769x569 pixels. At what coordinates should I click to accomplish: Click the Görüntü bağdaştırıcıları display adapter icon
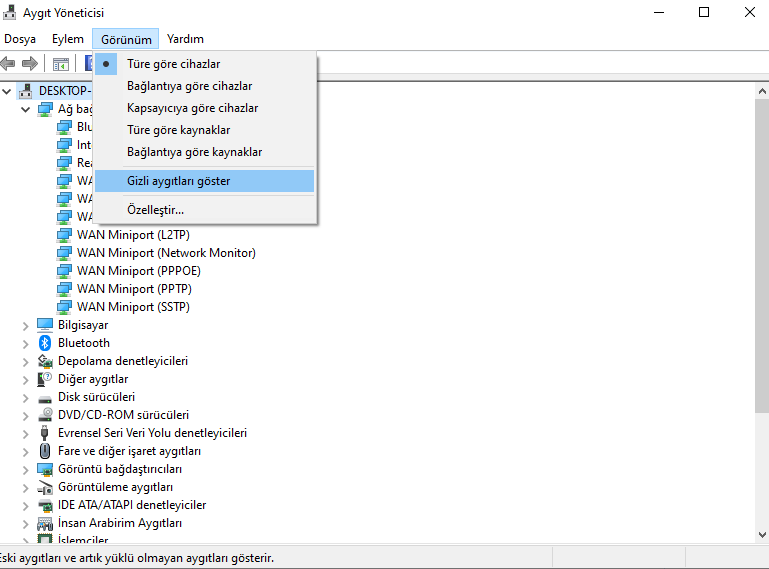[45, 469]
